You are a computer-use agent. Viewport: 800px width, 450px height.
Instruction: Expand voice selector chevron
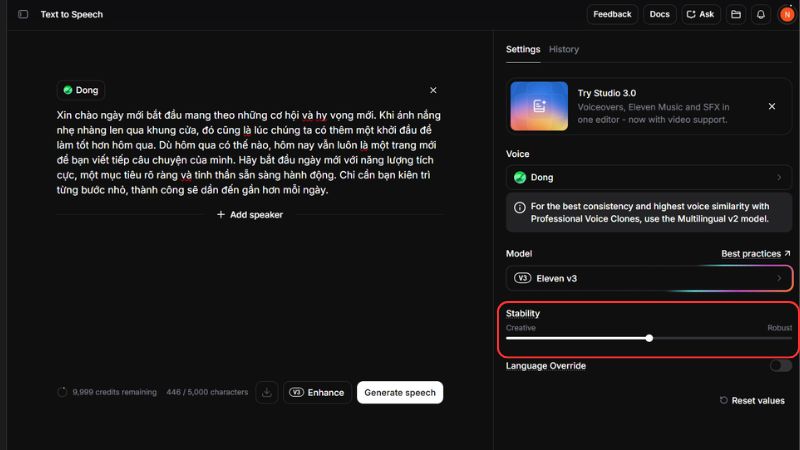coord(779,178)
